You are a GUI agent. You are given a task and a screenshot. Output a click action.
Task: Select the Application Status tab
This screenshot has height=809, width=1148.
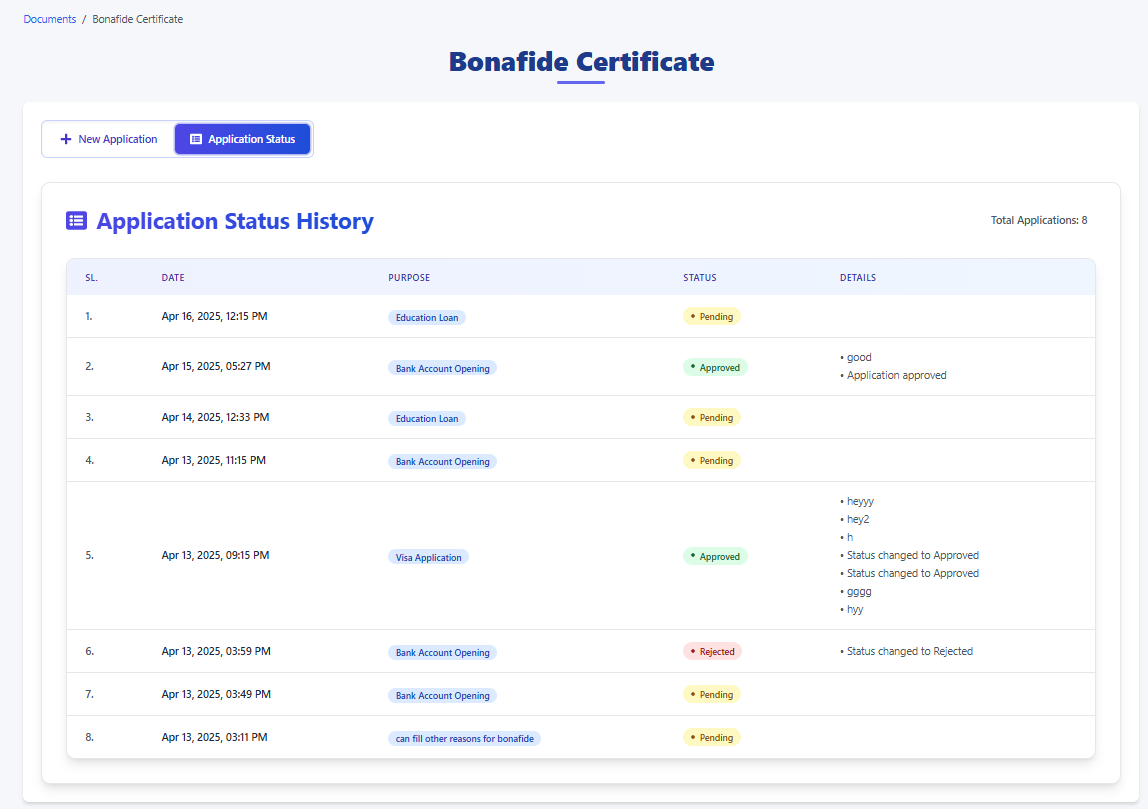(x=242, y=139)
